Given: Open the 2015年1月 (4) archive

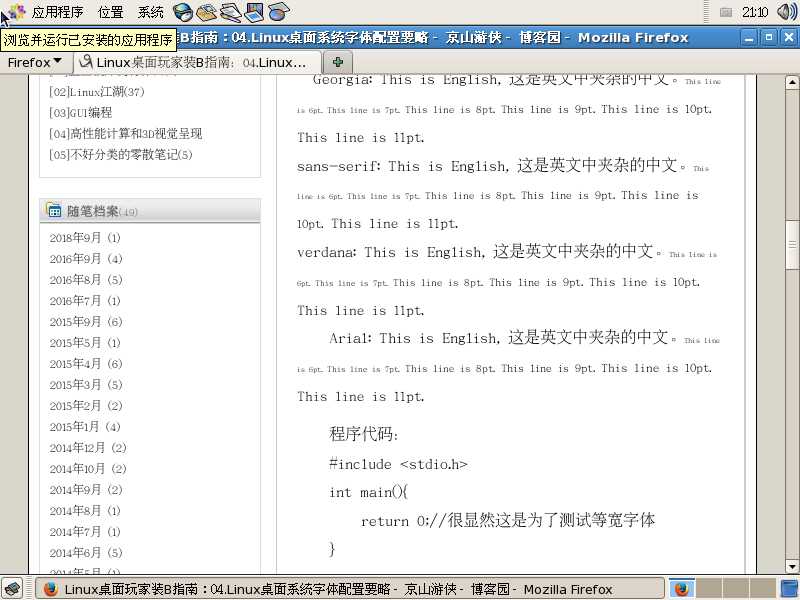Looking at the screenshot, I should click(85, 427).
